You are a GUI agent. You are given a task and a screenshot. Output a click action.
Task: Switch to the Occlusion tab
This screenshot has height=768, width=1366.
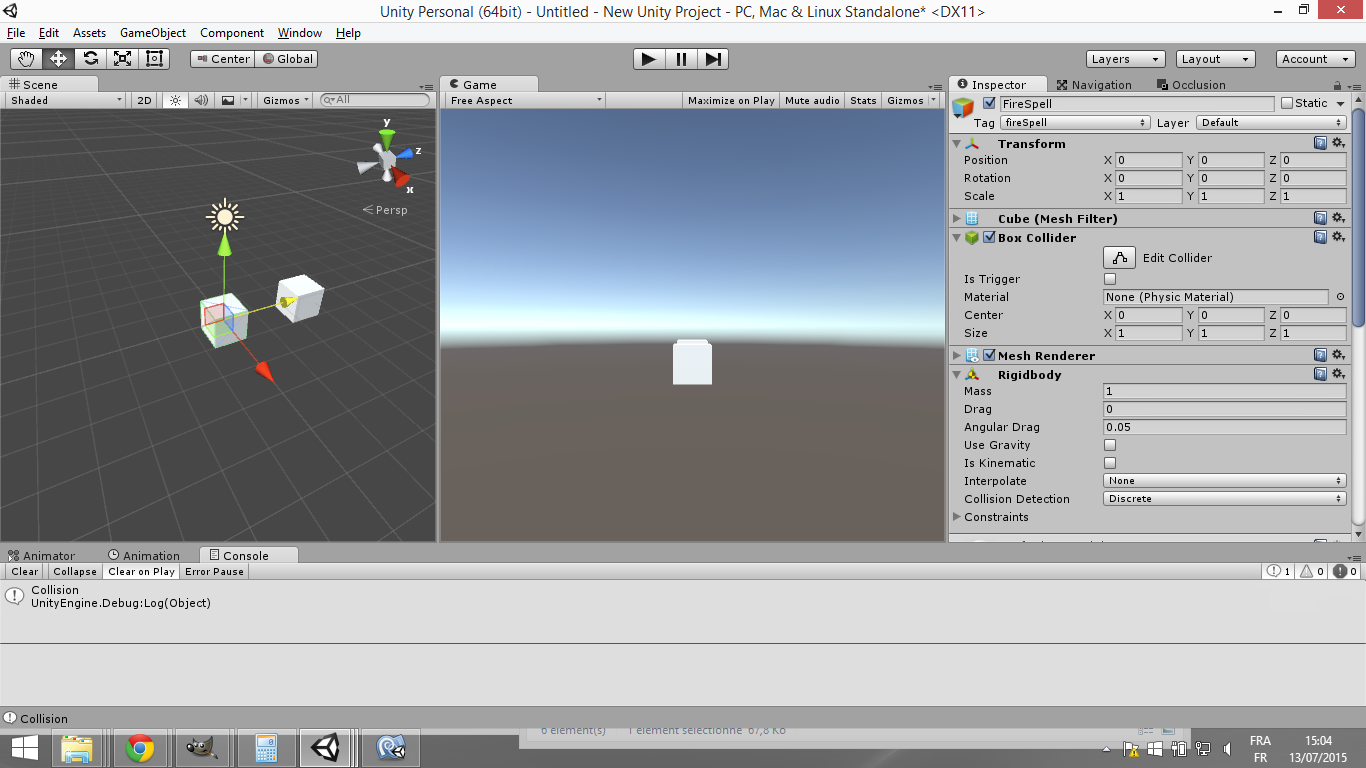point(1191,85)
